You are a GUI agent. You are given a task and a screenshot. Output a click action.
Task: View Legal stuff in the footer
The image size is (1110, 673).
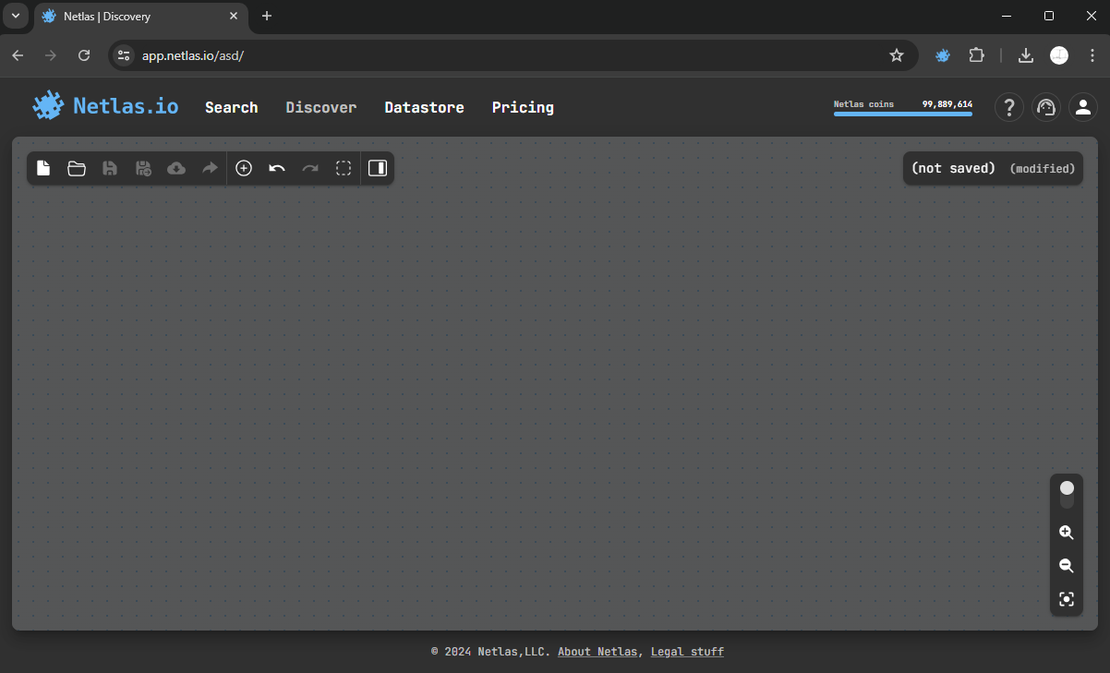(687, 651)
